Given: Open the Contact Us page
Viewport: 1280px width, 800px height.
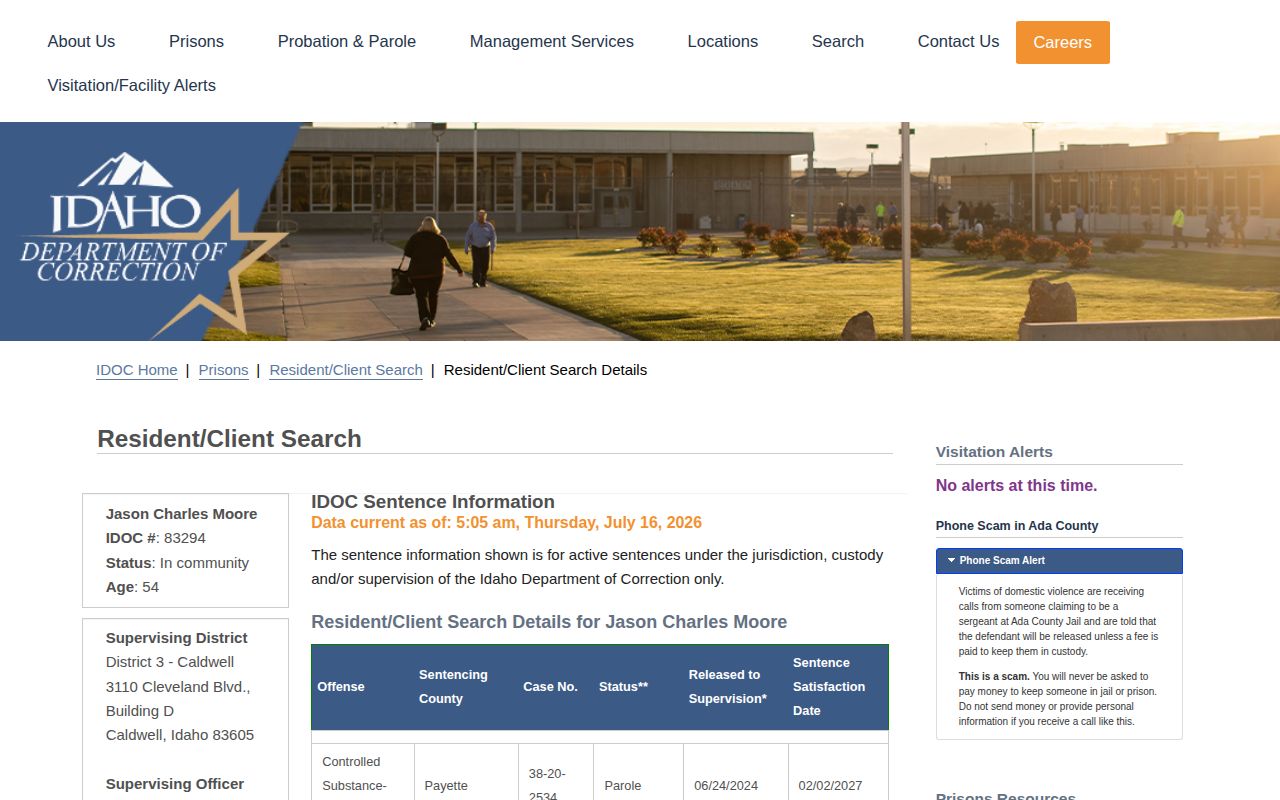Looking at the screenshot, I should tap(958, 42).
